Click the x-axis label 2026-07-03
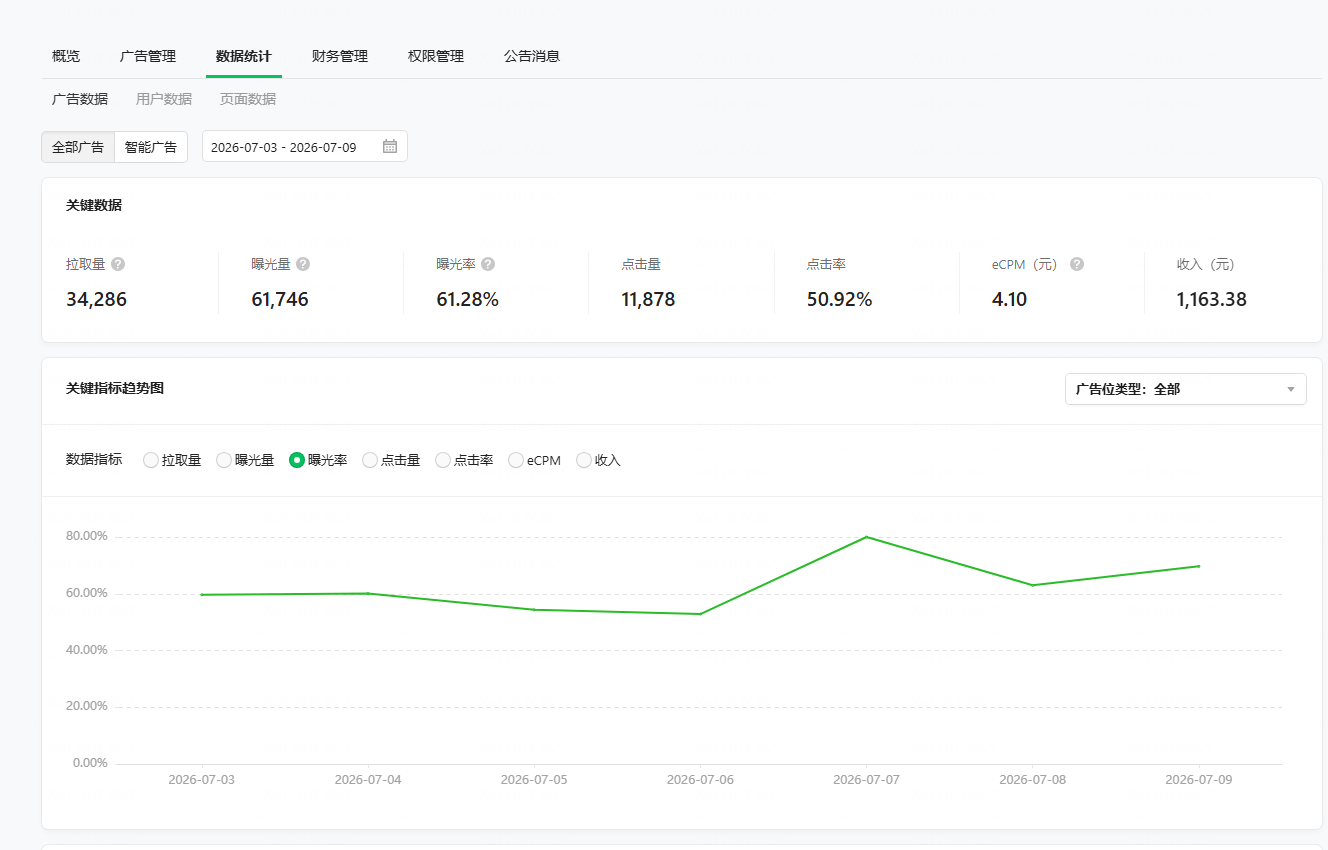1328x850 pixels. 202,779
